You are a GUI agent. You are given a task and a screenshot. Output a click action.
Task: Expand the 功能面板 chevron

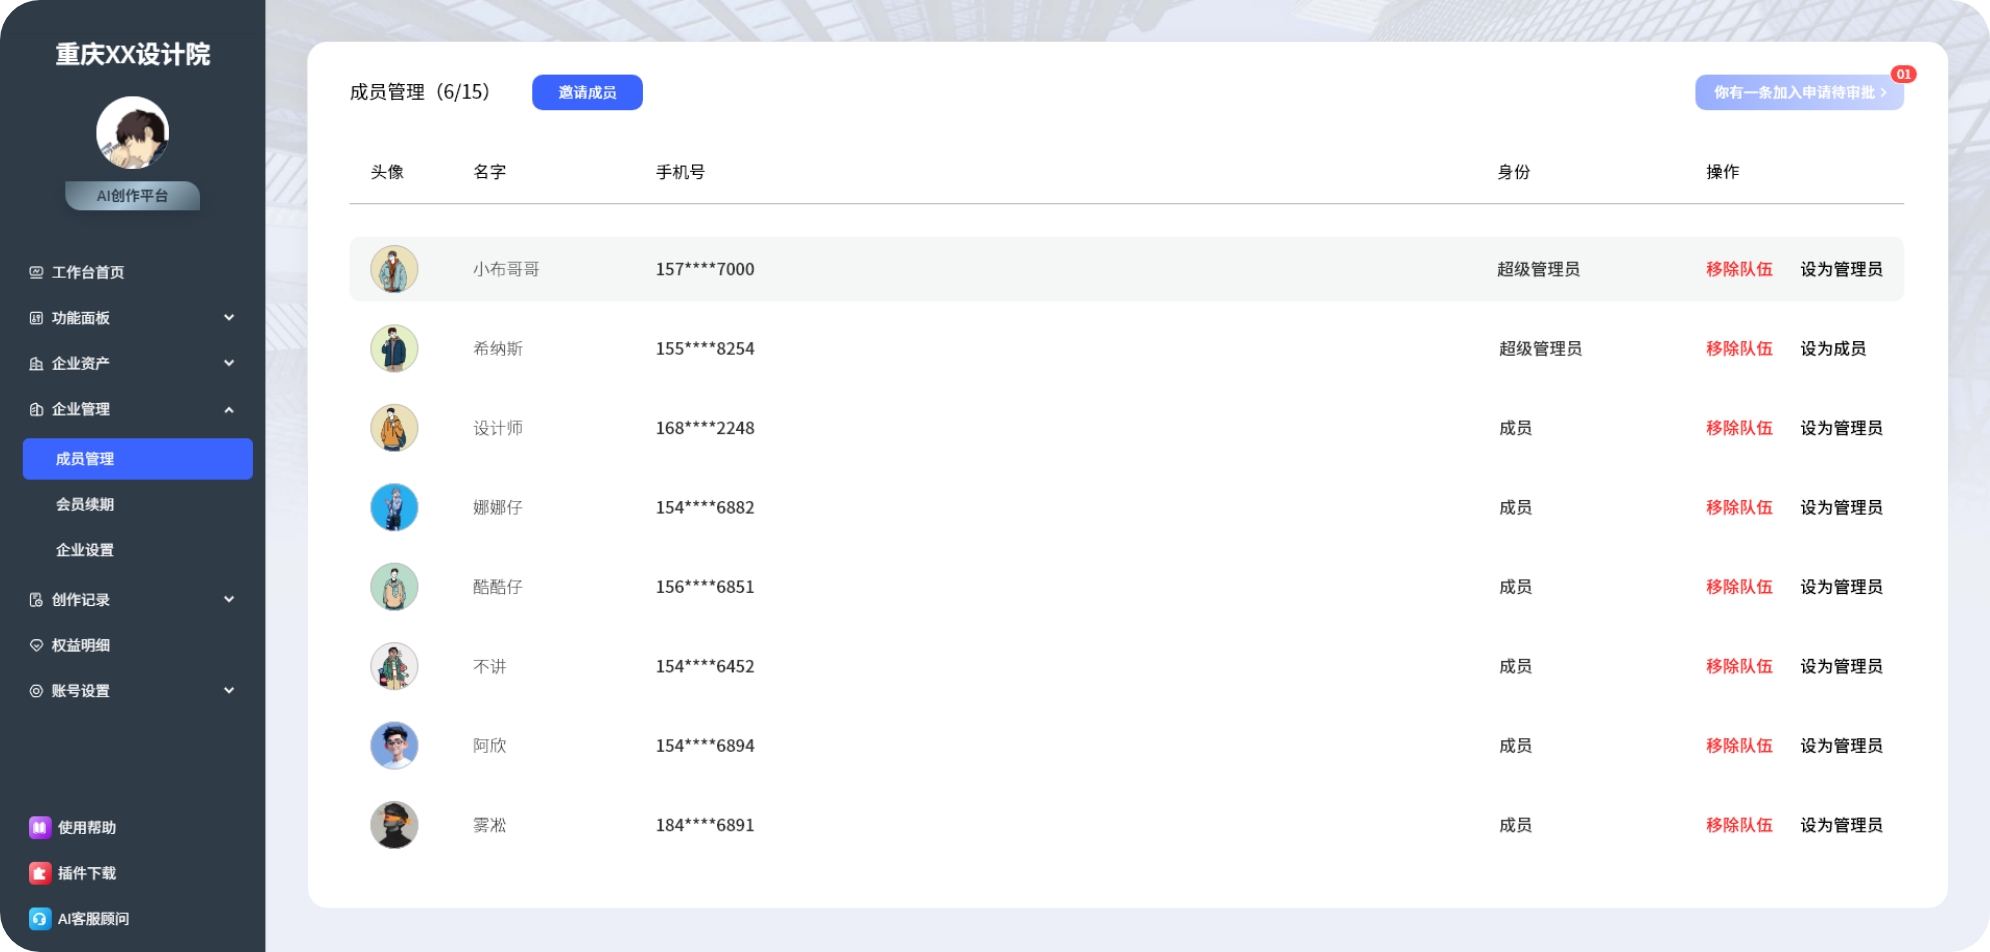(229, 318)
